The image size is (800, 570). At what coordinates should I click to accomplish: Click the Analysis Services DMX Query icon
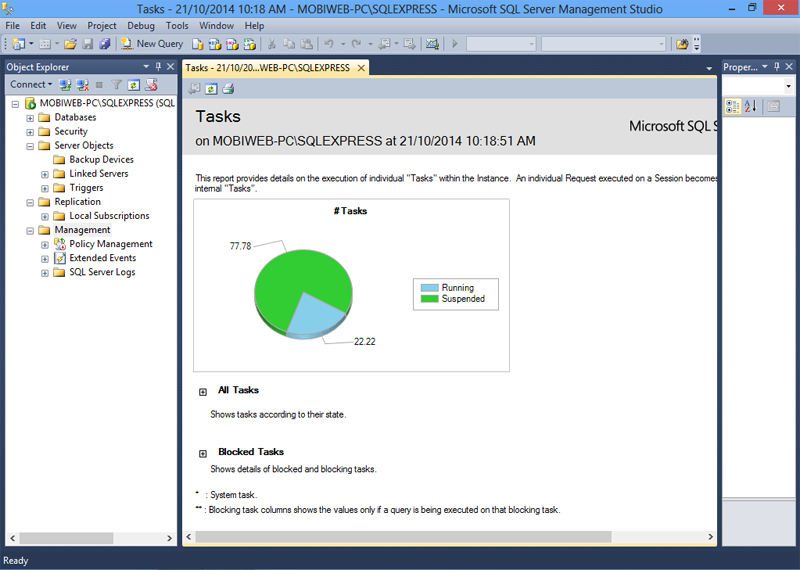point(232,44)
